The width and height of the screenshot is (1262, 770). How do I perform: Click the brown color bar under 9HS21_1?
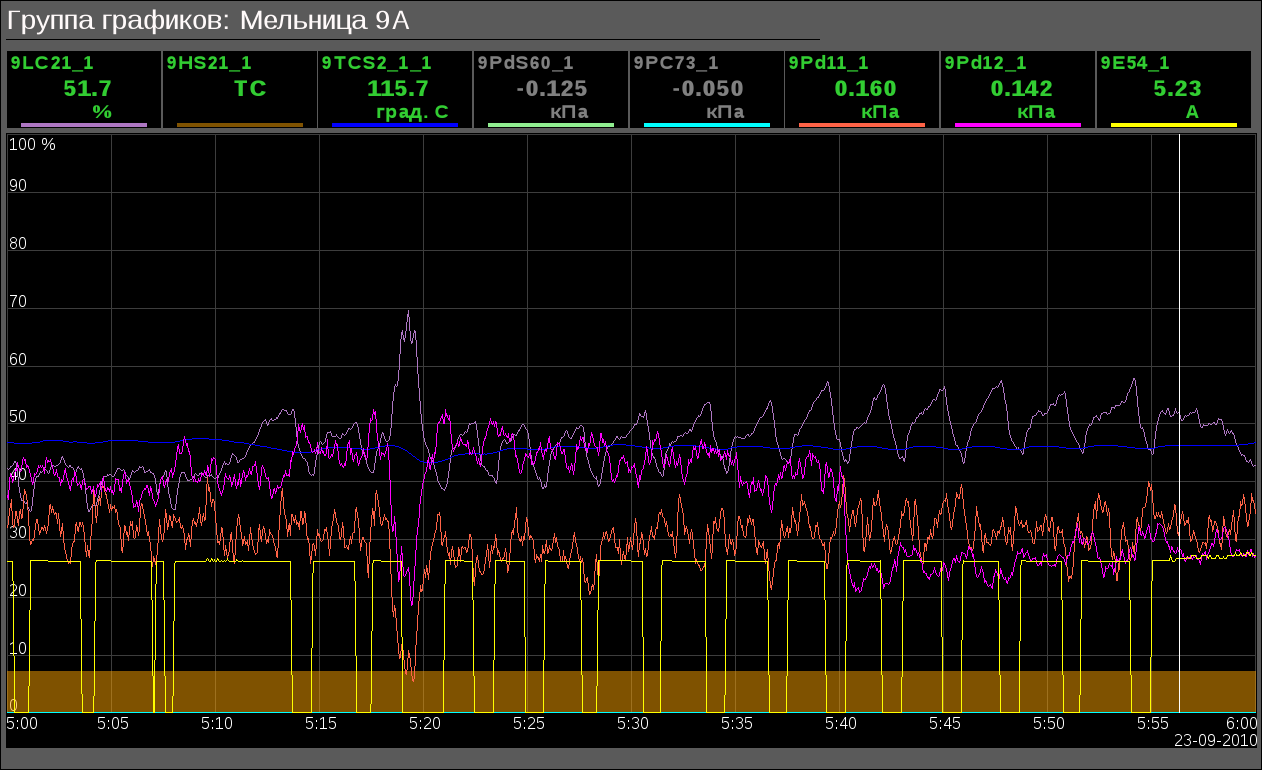pyautogui.click(x=240, y=125)
